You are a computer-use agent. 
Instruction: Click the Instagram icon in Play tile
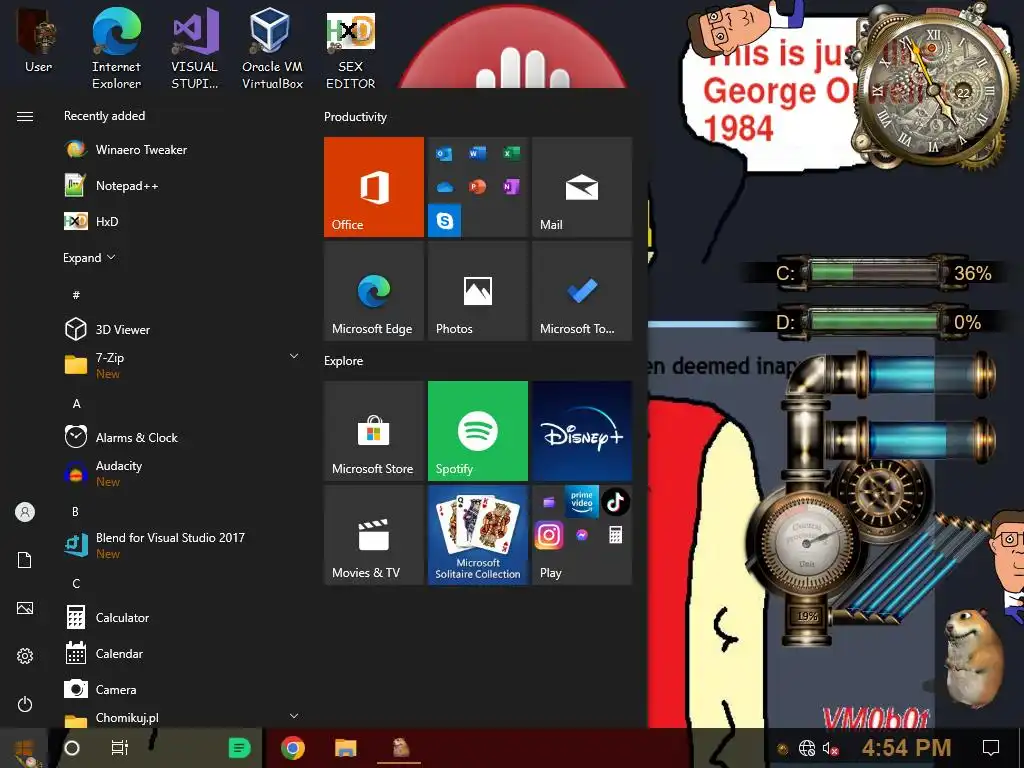(549, 535)
